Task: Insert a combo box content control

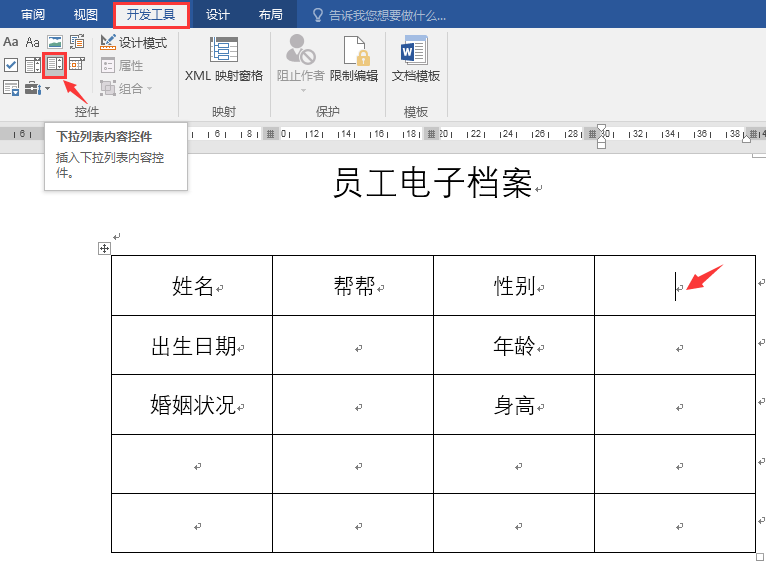Action: [x=33, y=65]
